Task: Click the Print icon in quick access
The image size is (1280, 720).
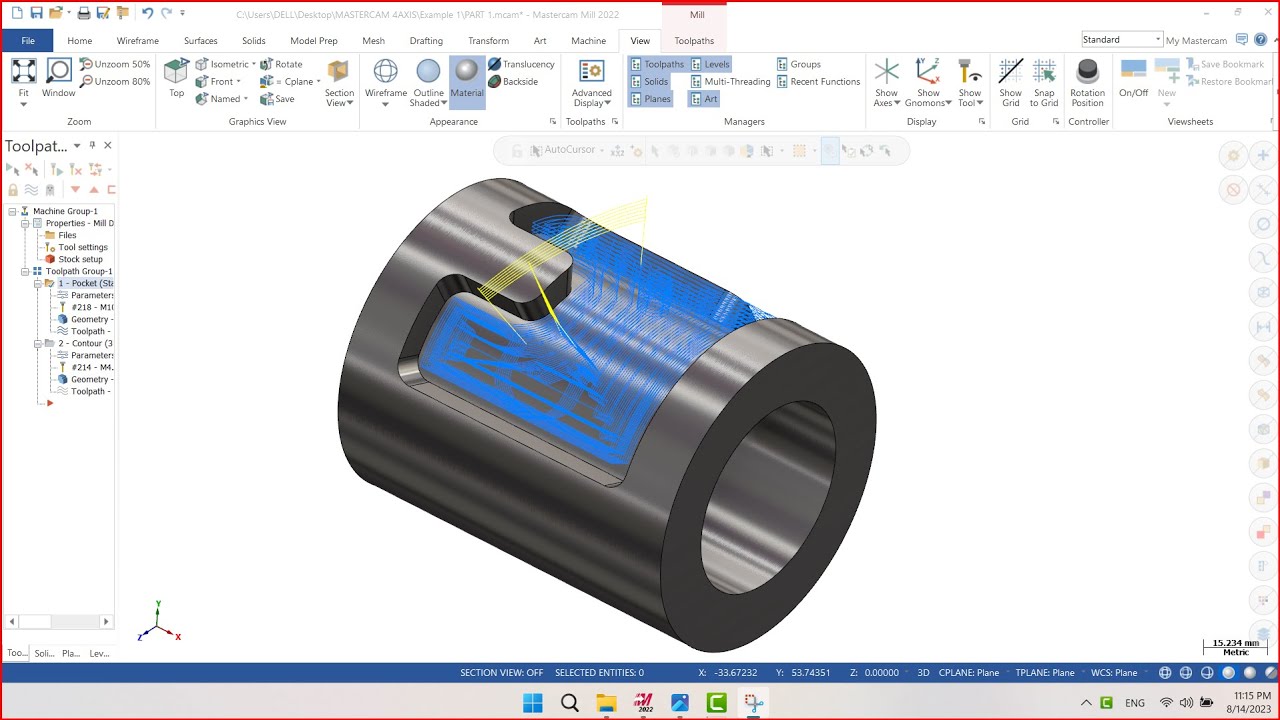Action: click(x=84, y=13)
